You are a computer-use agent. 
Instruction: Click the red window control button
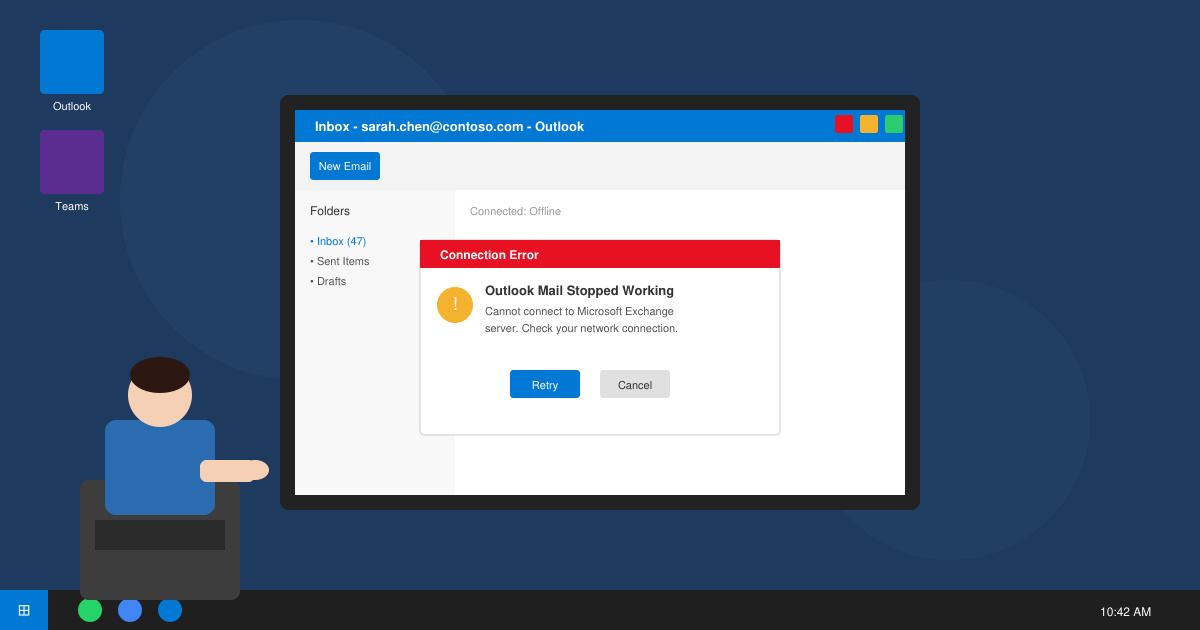click(844, 124)
